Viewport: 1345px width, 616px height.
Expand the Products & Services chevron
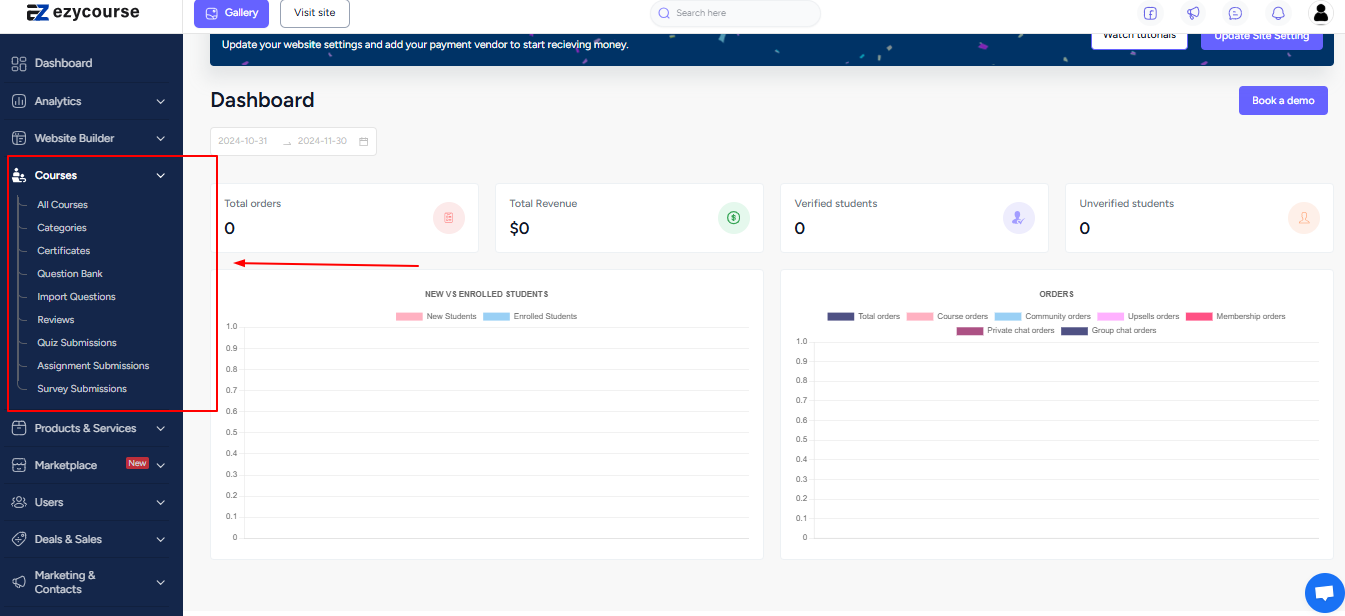[x=161, y=428]
